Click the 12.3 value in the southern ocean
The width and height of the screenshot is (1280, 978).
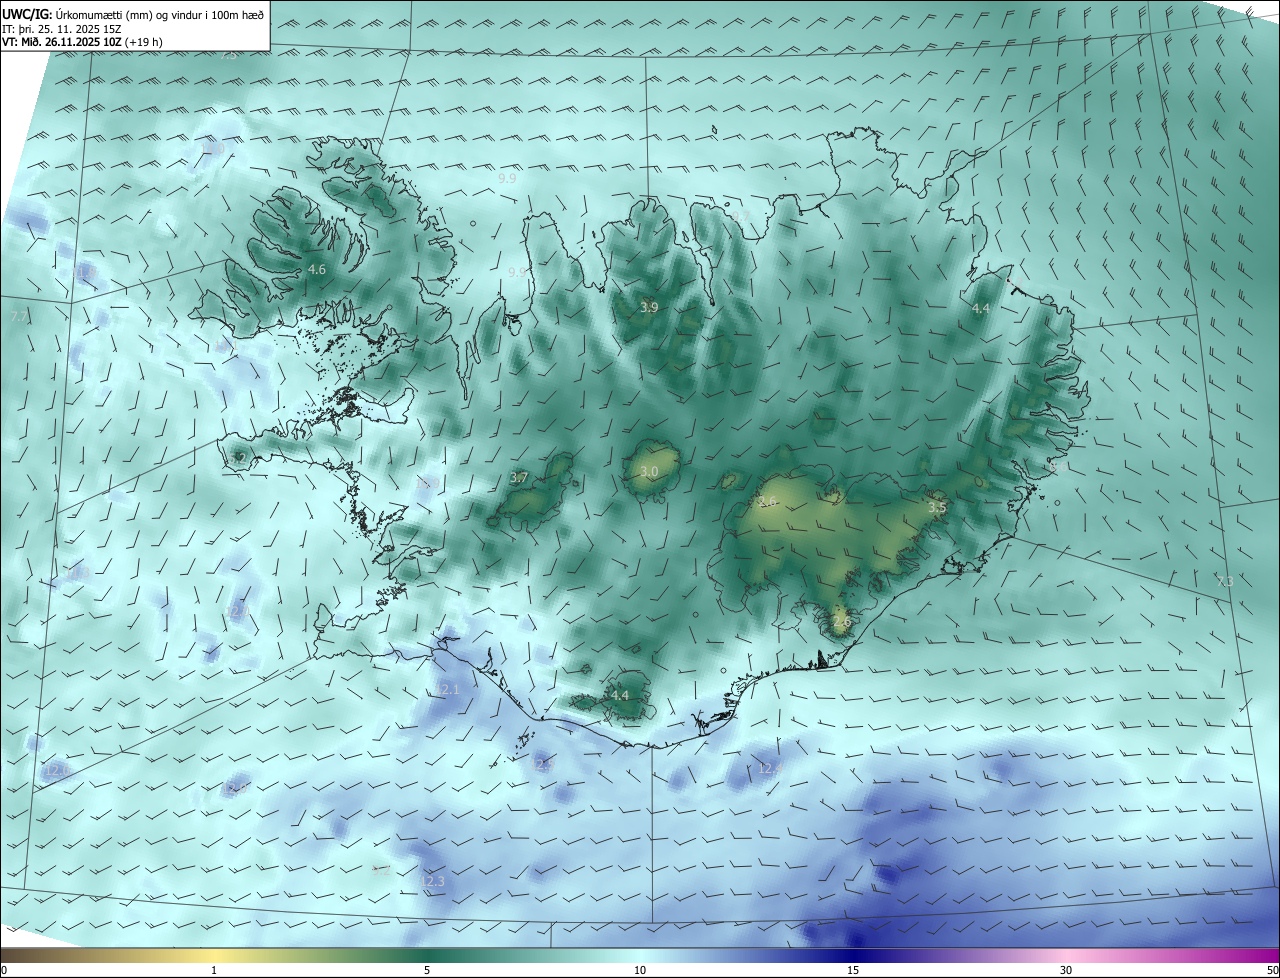click(433, 880)
